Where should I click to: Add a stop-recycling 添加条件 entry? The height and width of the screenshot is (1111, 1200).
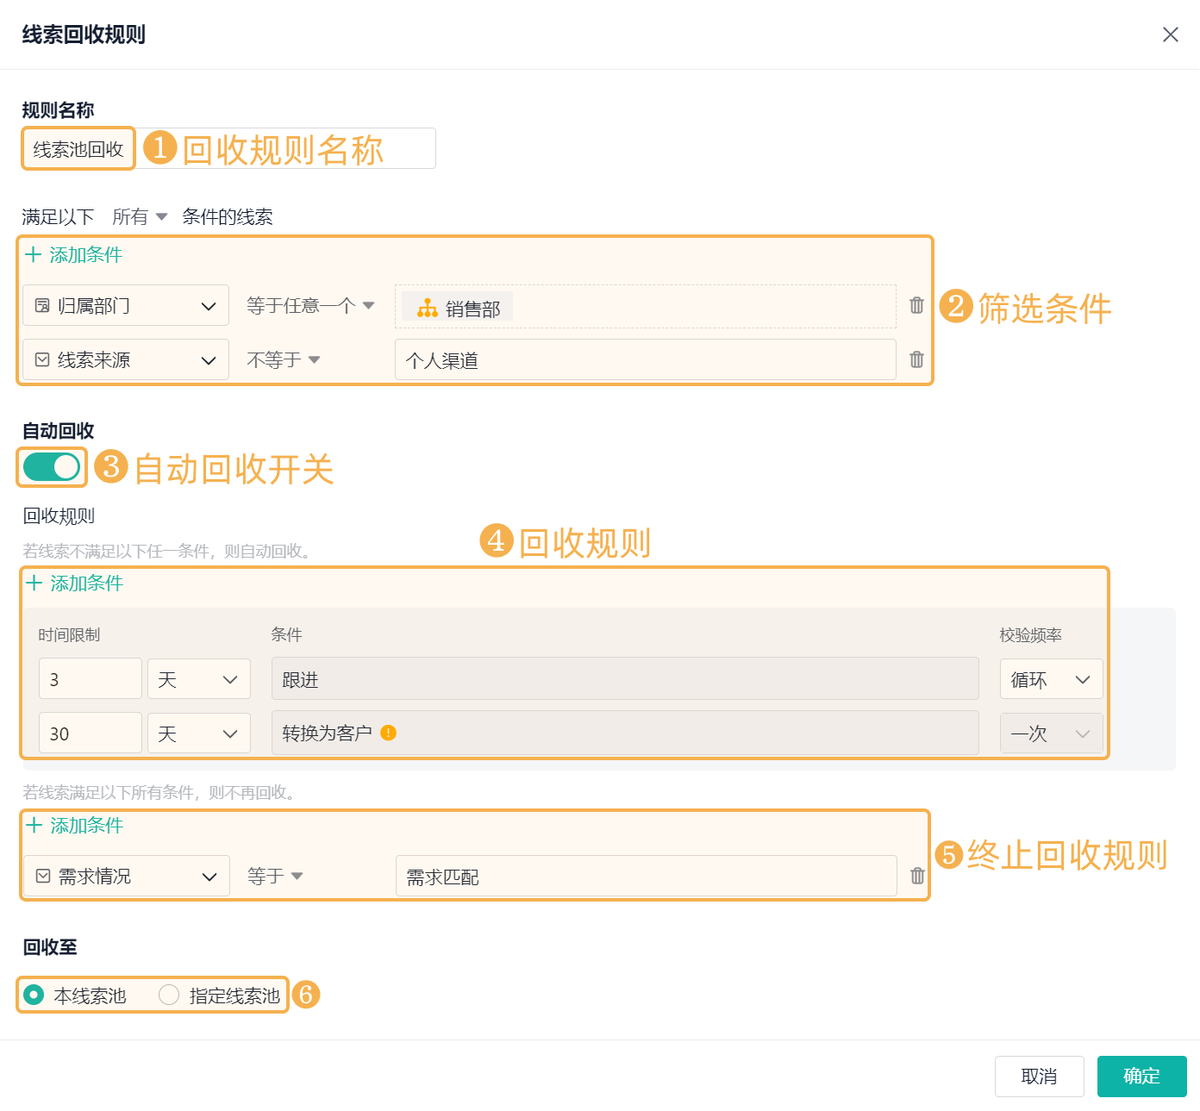[x=74, y=825]
